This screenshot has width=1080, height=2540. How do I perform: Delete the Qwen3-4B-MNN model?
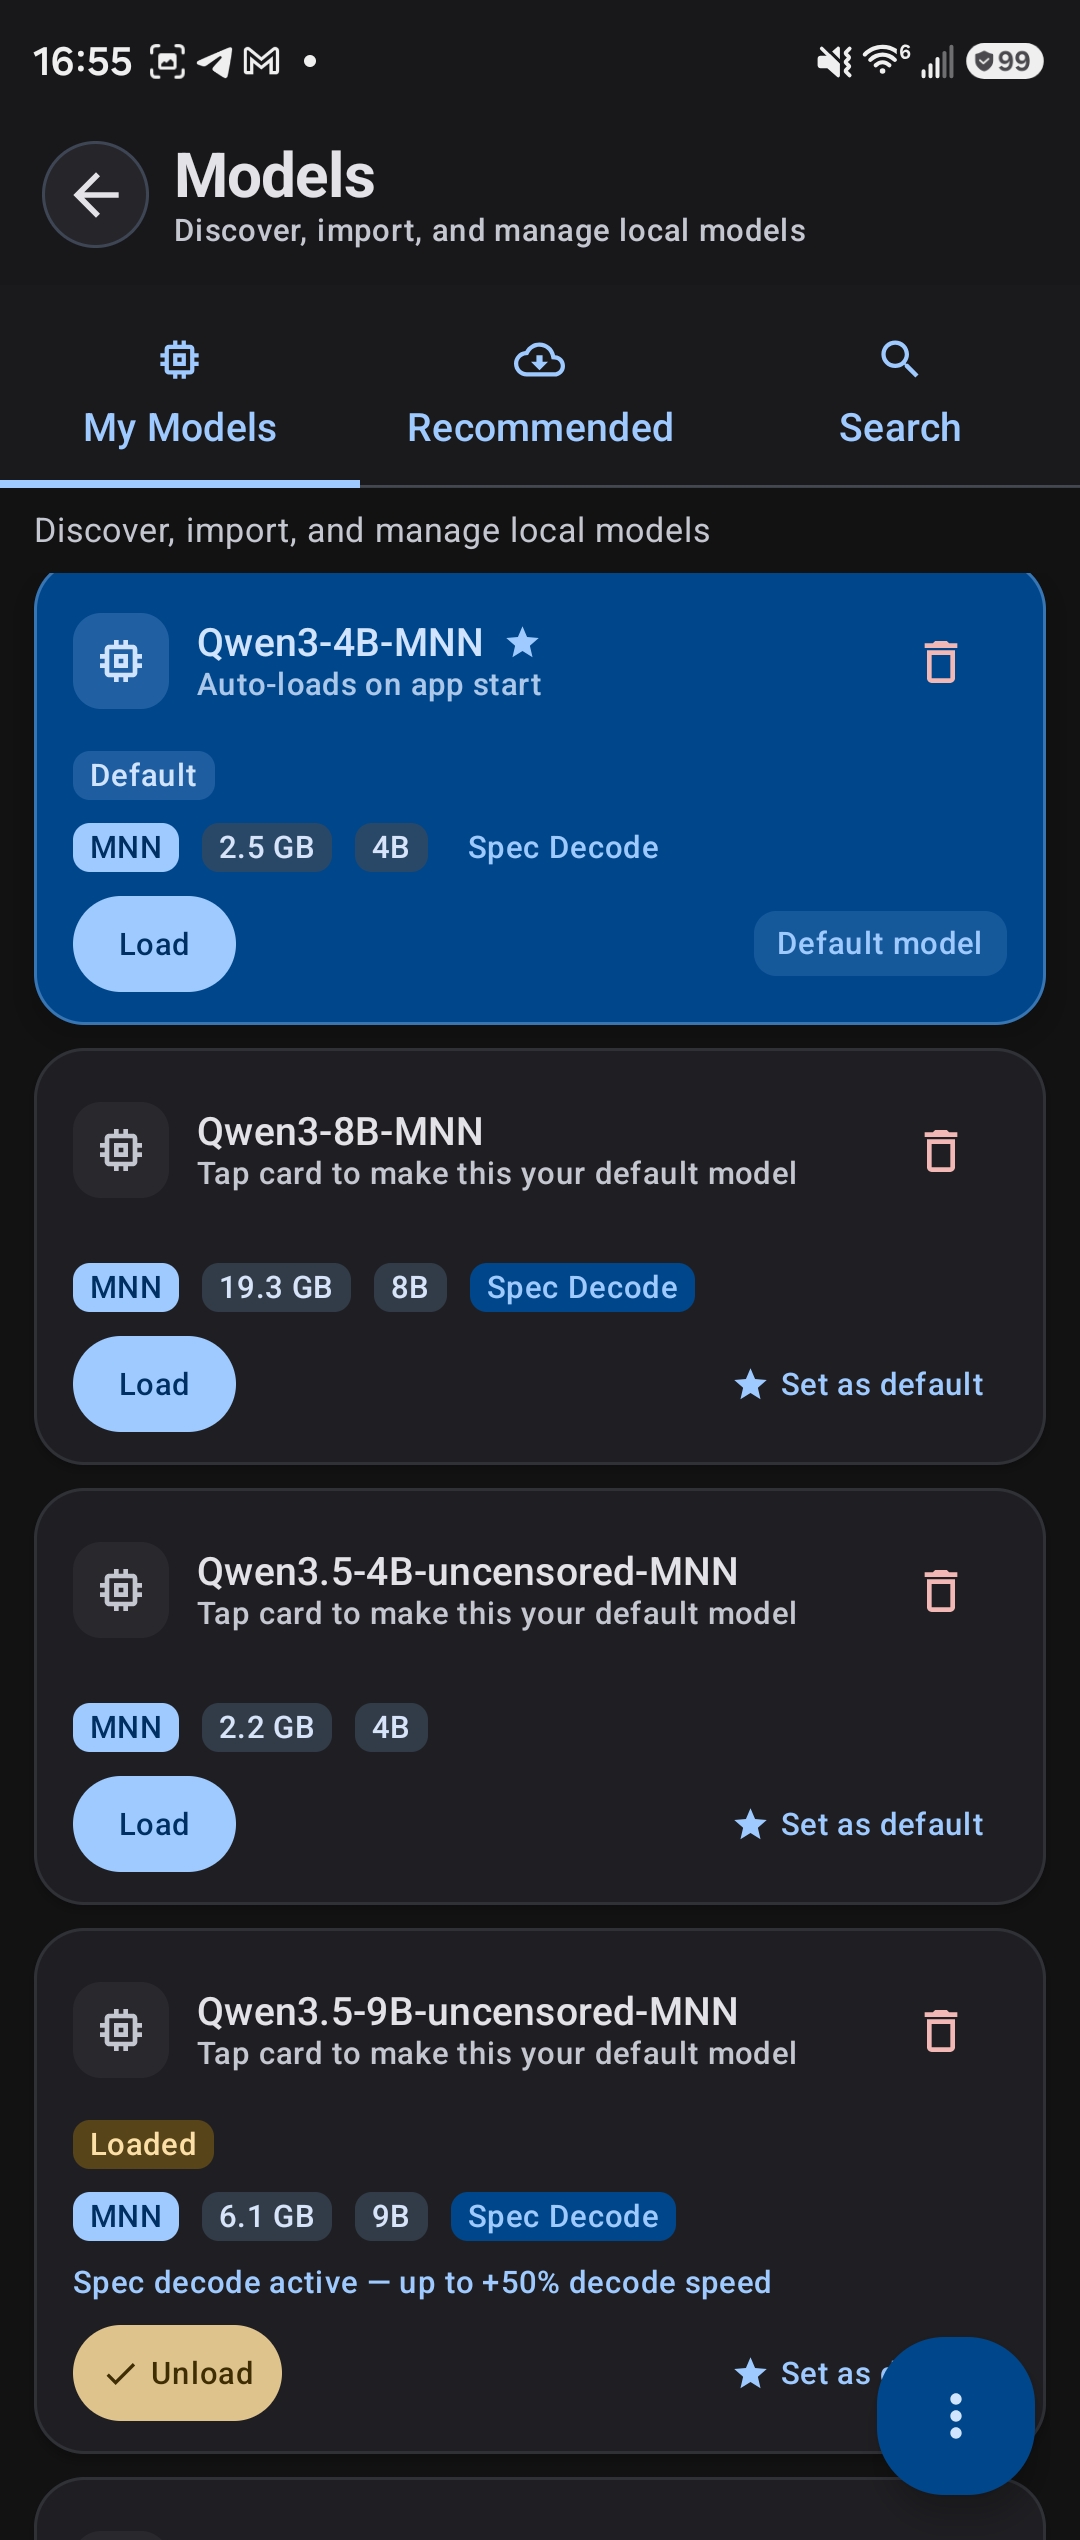[940, 662]
